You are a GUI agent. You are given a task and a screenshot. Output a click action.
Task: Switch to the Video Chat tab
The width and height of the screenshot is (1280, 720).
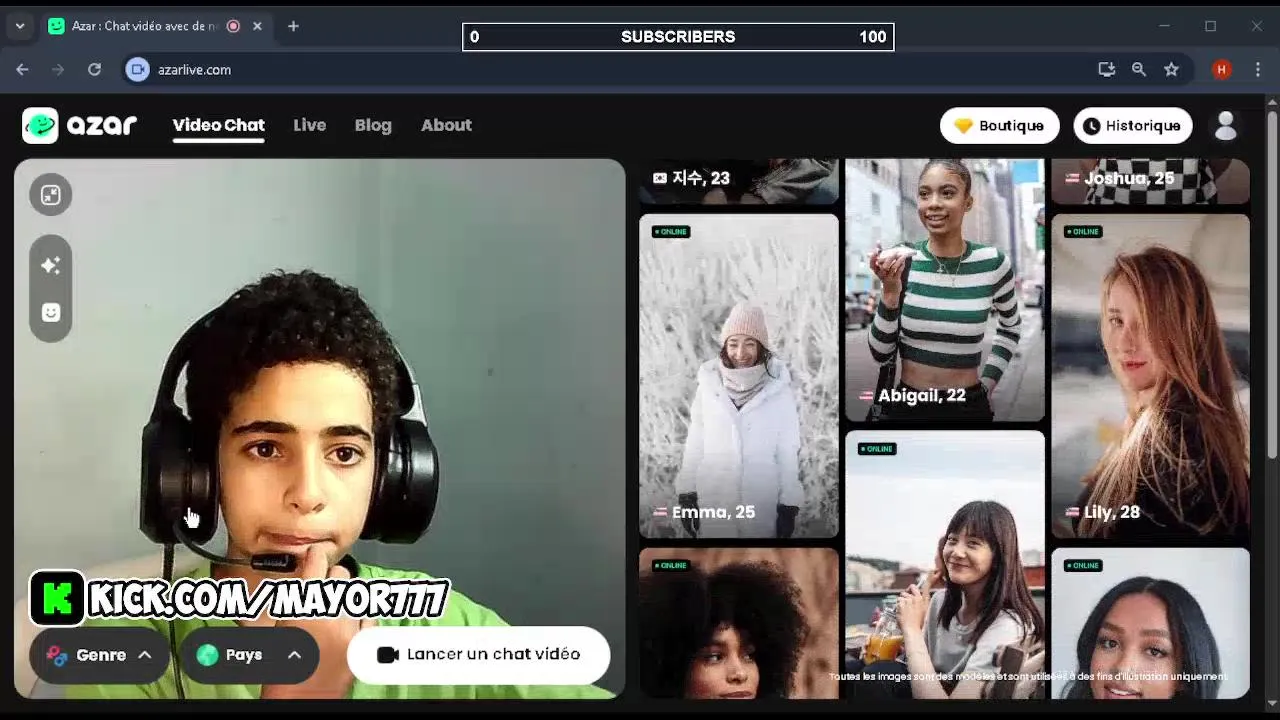click(218, 125)
